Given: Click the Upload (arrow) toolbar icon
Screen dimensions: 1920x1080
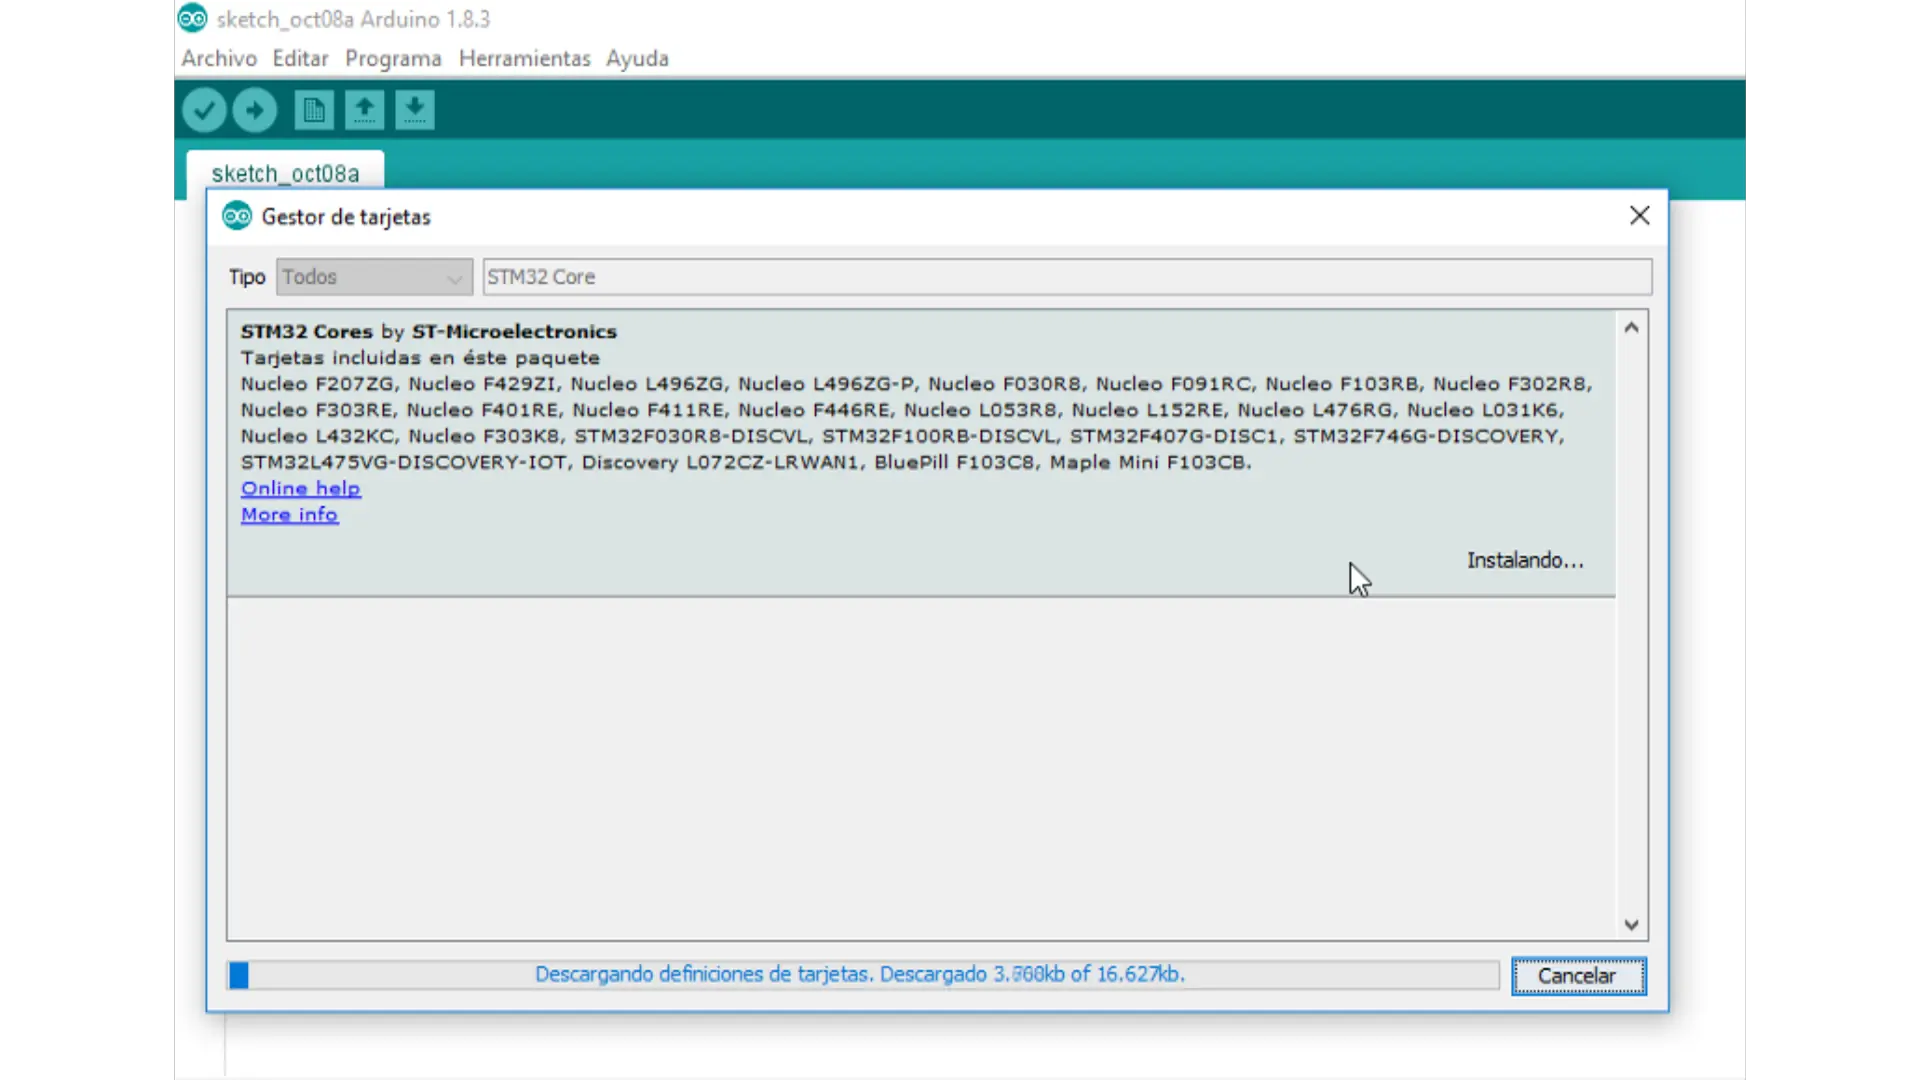Looking at the screenshot, I should pyautogui.click(x=255, y=110).
